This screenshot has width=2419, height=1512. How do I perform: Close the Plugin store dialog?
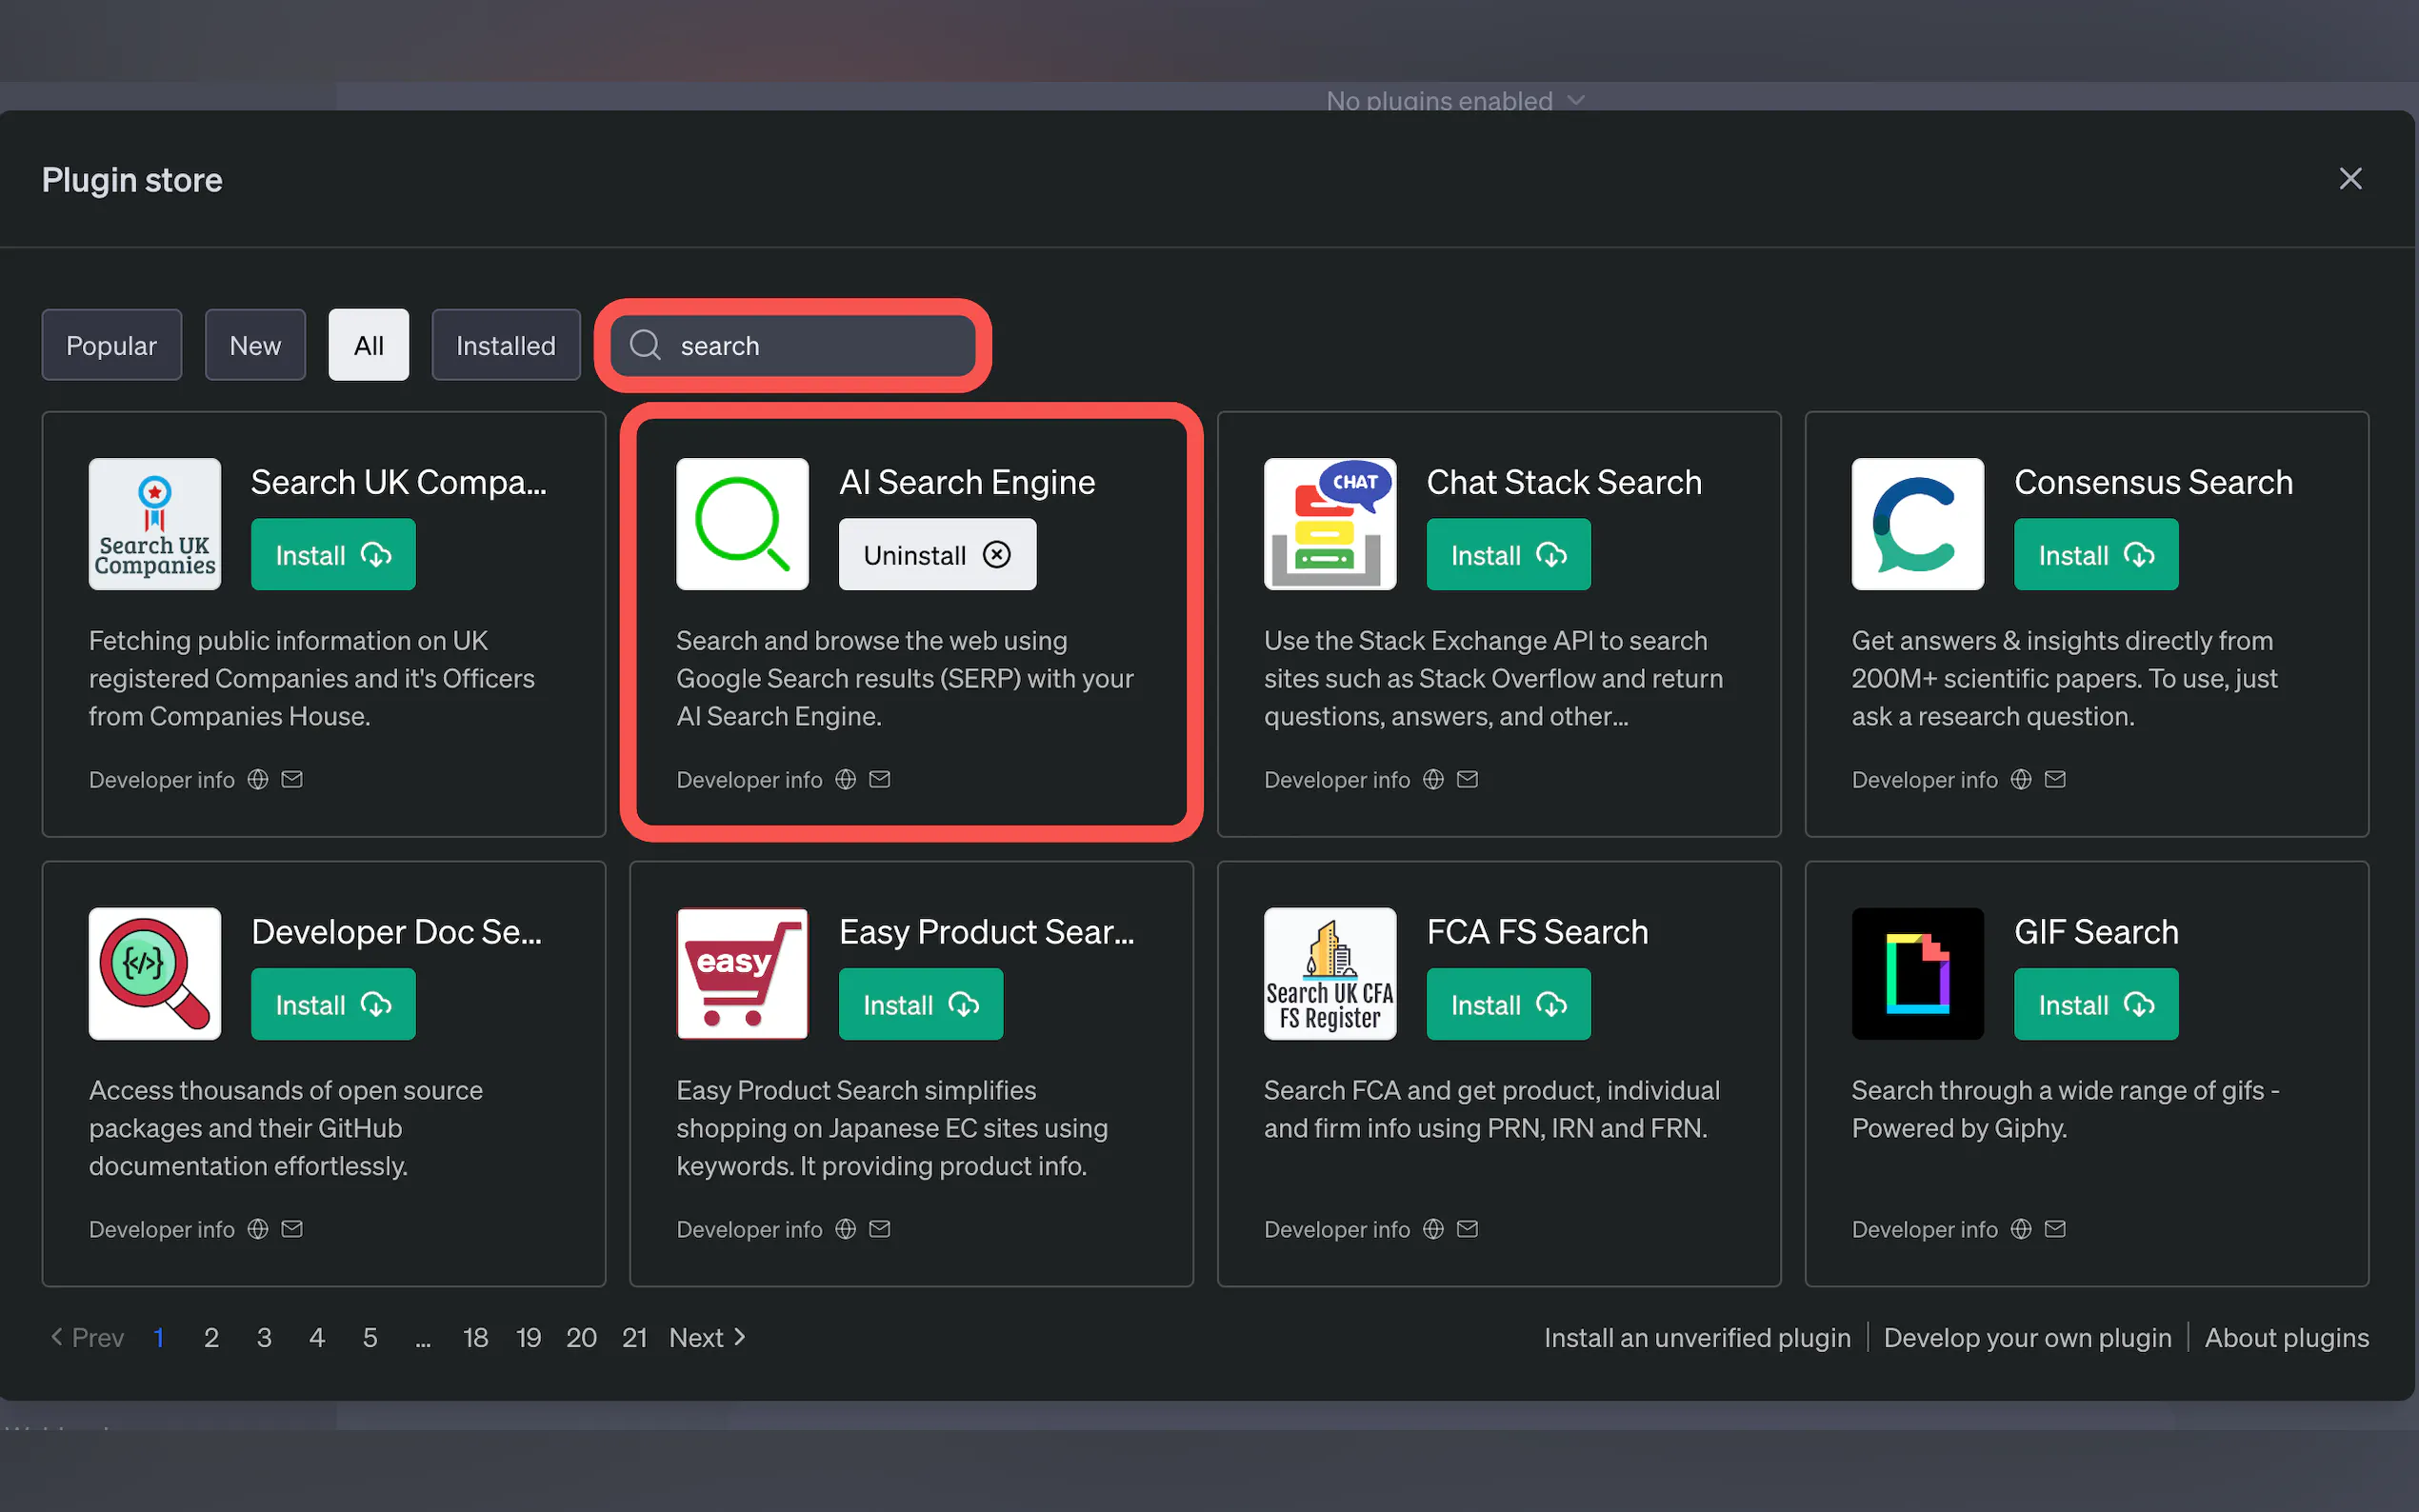2350,179
